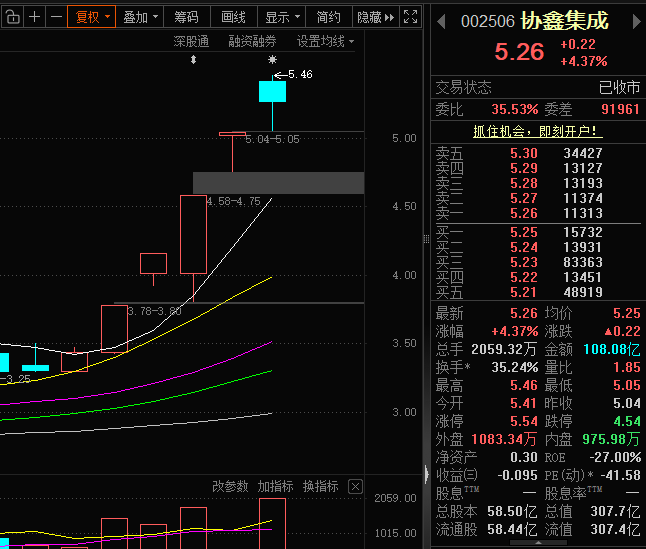
Task: Open the 叠加 dropdown menu
Action: [x=140, y=17]
